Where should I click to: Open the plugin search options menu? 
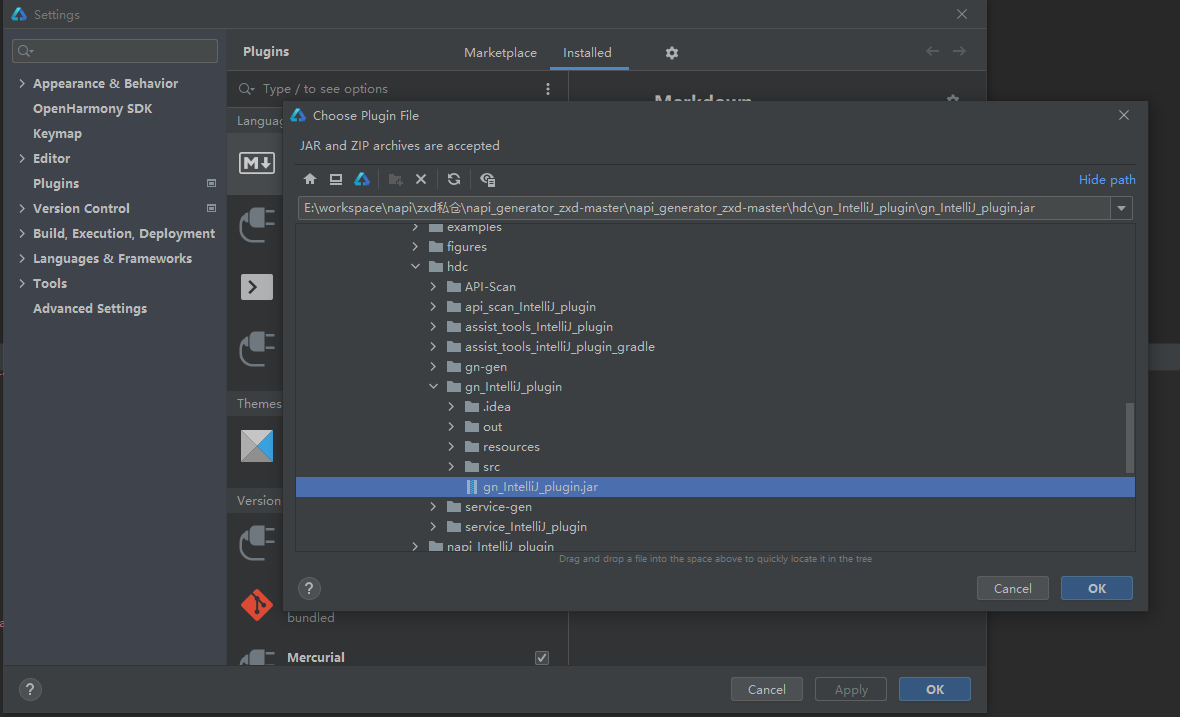click(x=548, y=89)
